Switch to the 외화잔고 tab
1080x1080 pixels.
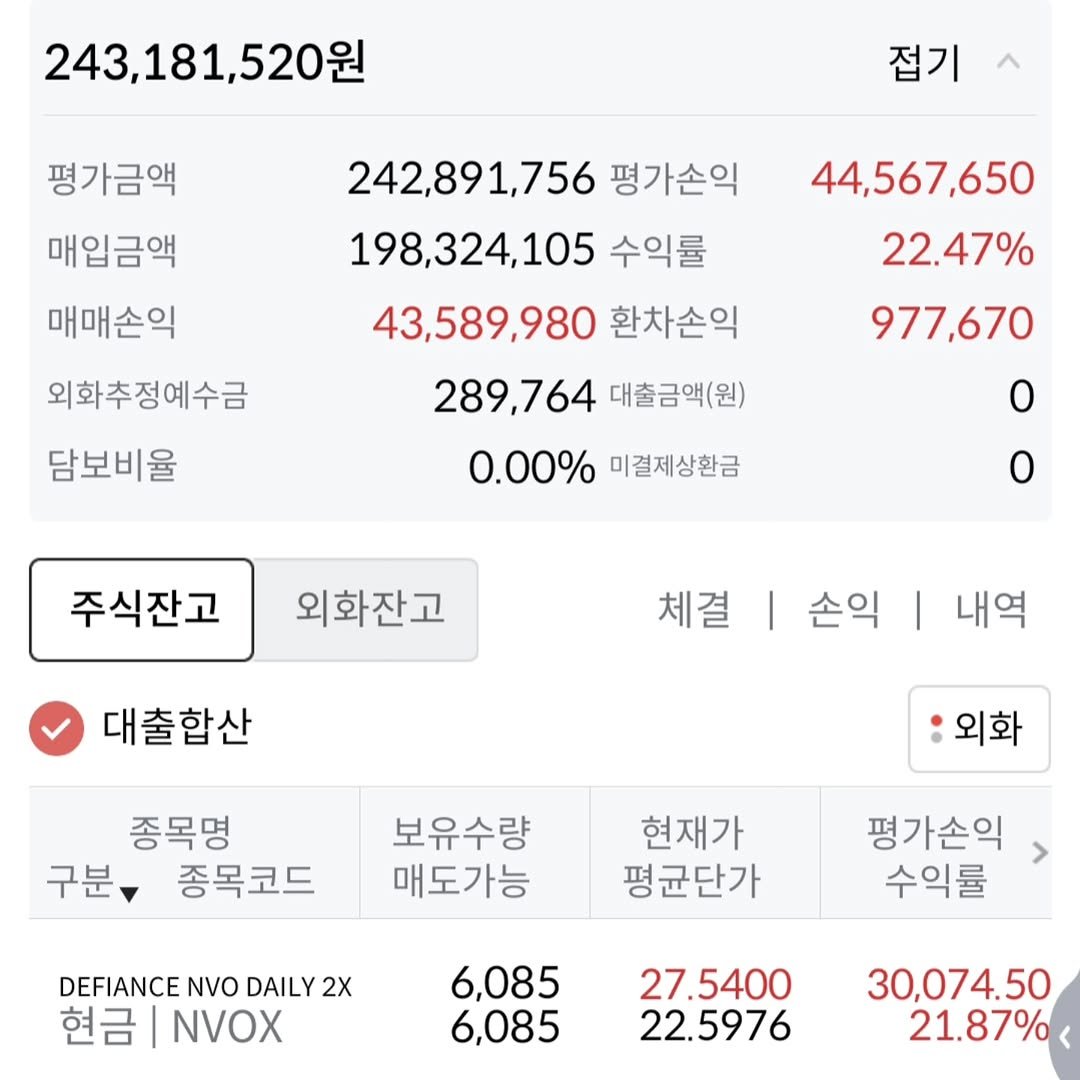pyautogui.click(x=368, y=609)
